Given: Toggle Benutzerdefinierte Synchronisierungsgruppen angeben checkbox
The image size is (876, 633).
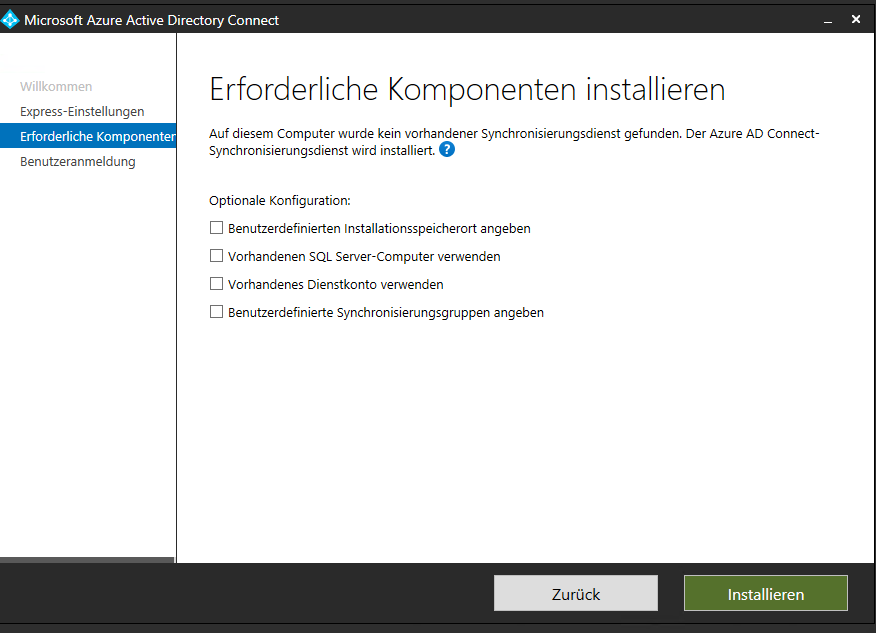Looking at the screenshot, I should pyautogui.click(x=216, y=312).
